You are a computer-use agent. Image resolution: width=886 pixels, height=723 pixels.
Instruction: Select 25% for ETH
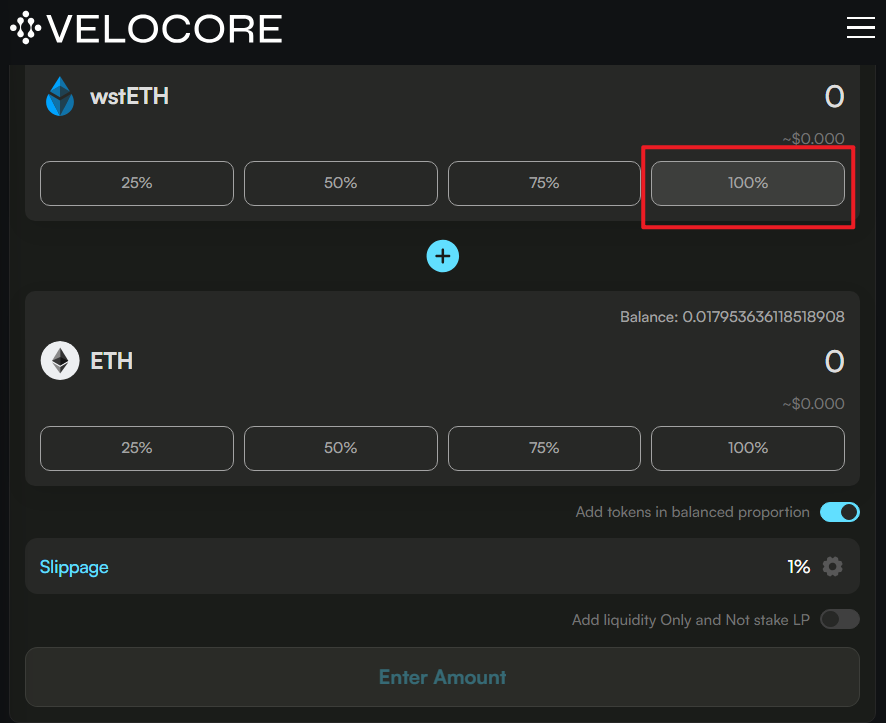137,448
